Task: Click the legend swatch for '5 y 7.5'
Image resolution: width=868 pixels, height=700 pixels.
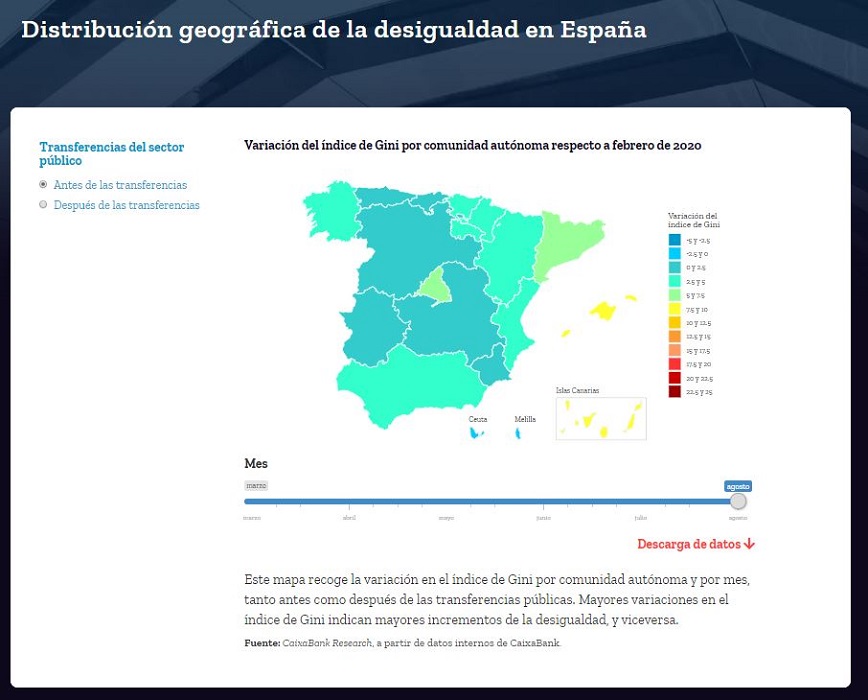Action: (674, 295)
